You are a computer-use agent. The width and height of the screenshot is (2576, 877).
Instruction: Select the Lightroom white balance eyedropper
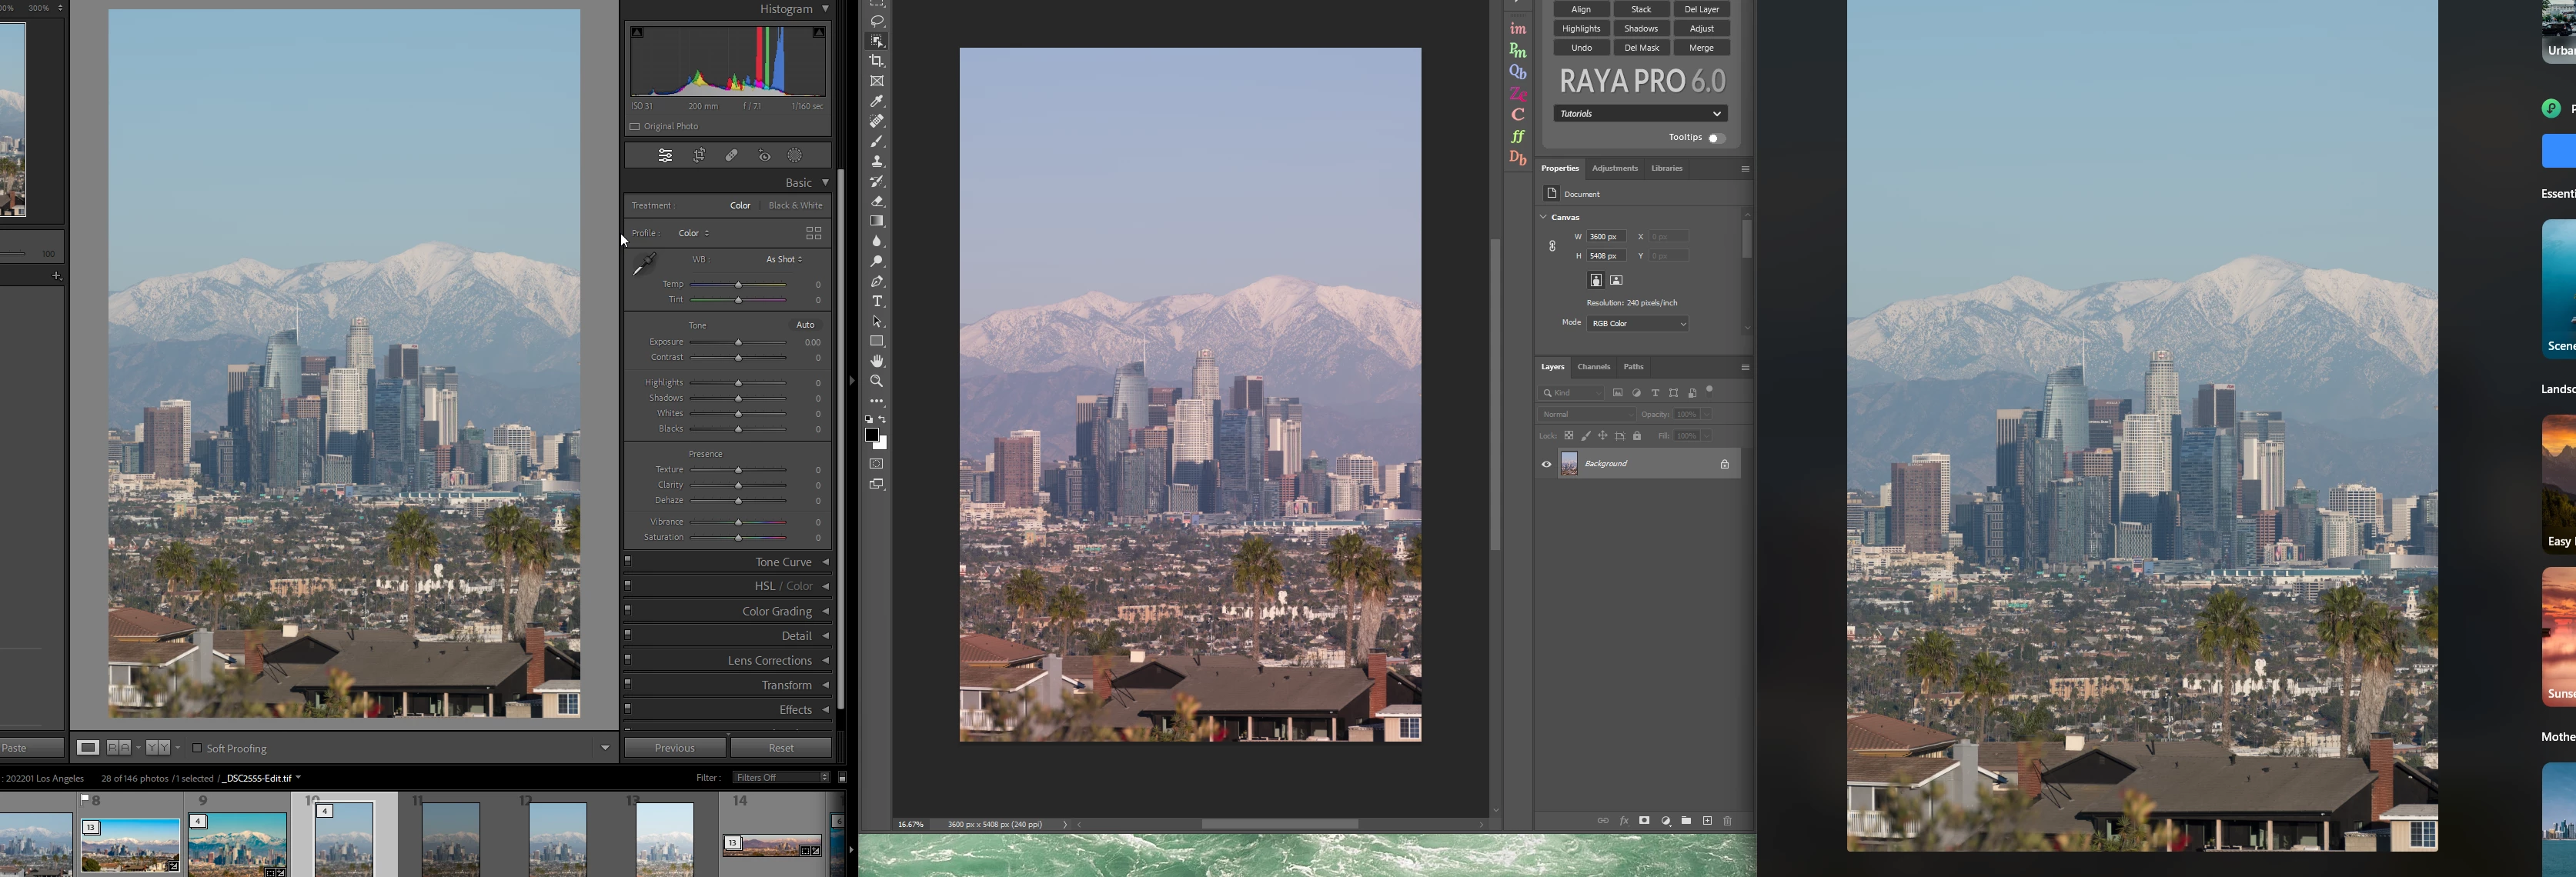pos(644,264)
